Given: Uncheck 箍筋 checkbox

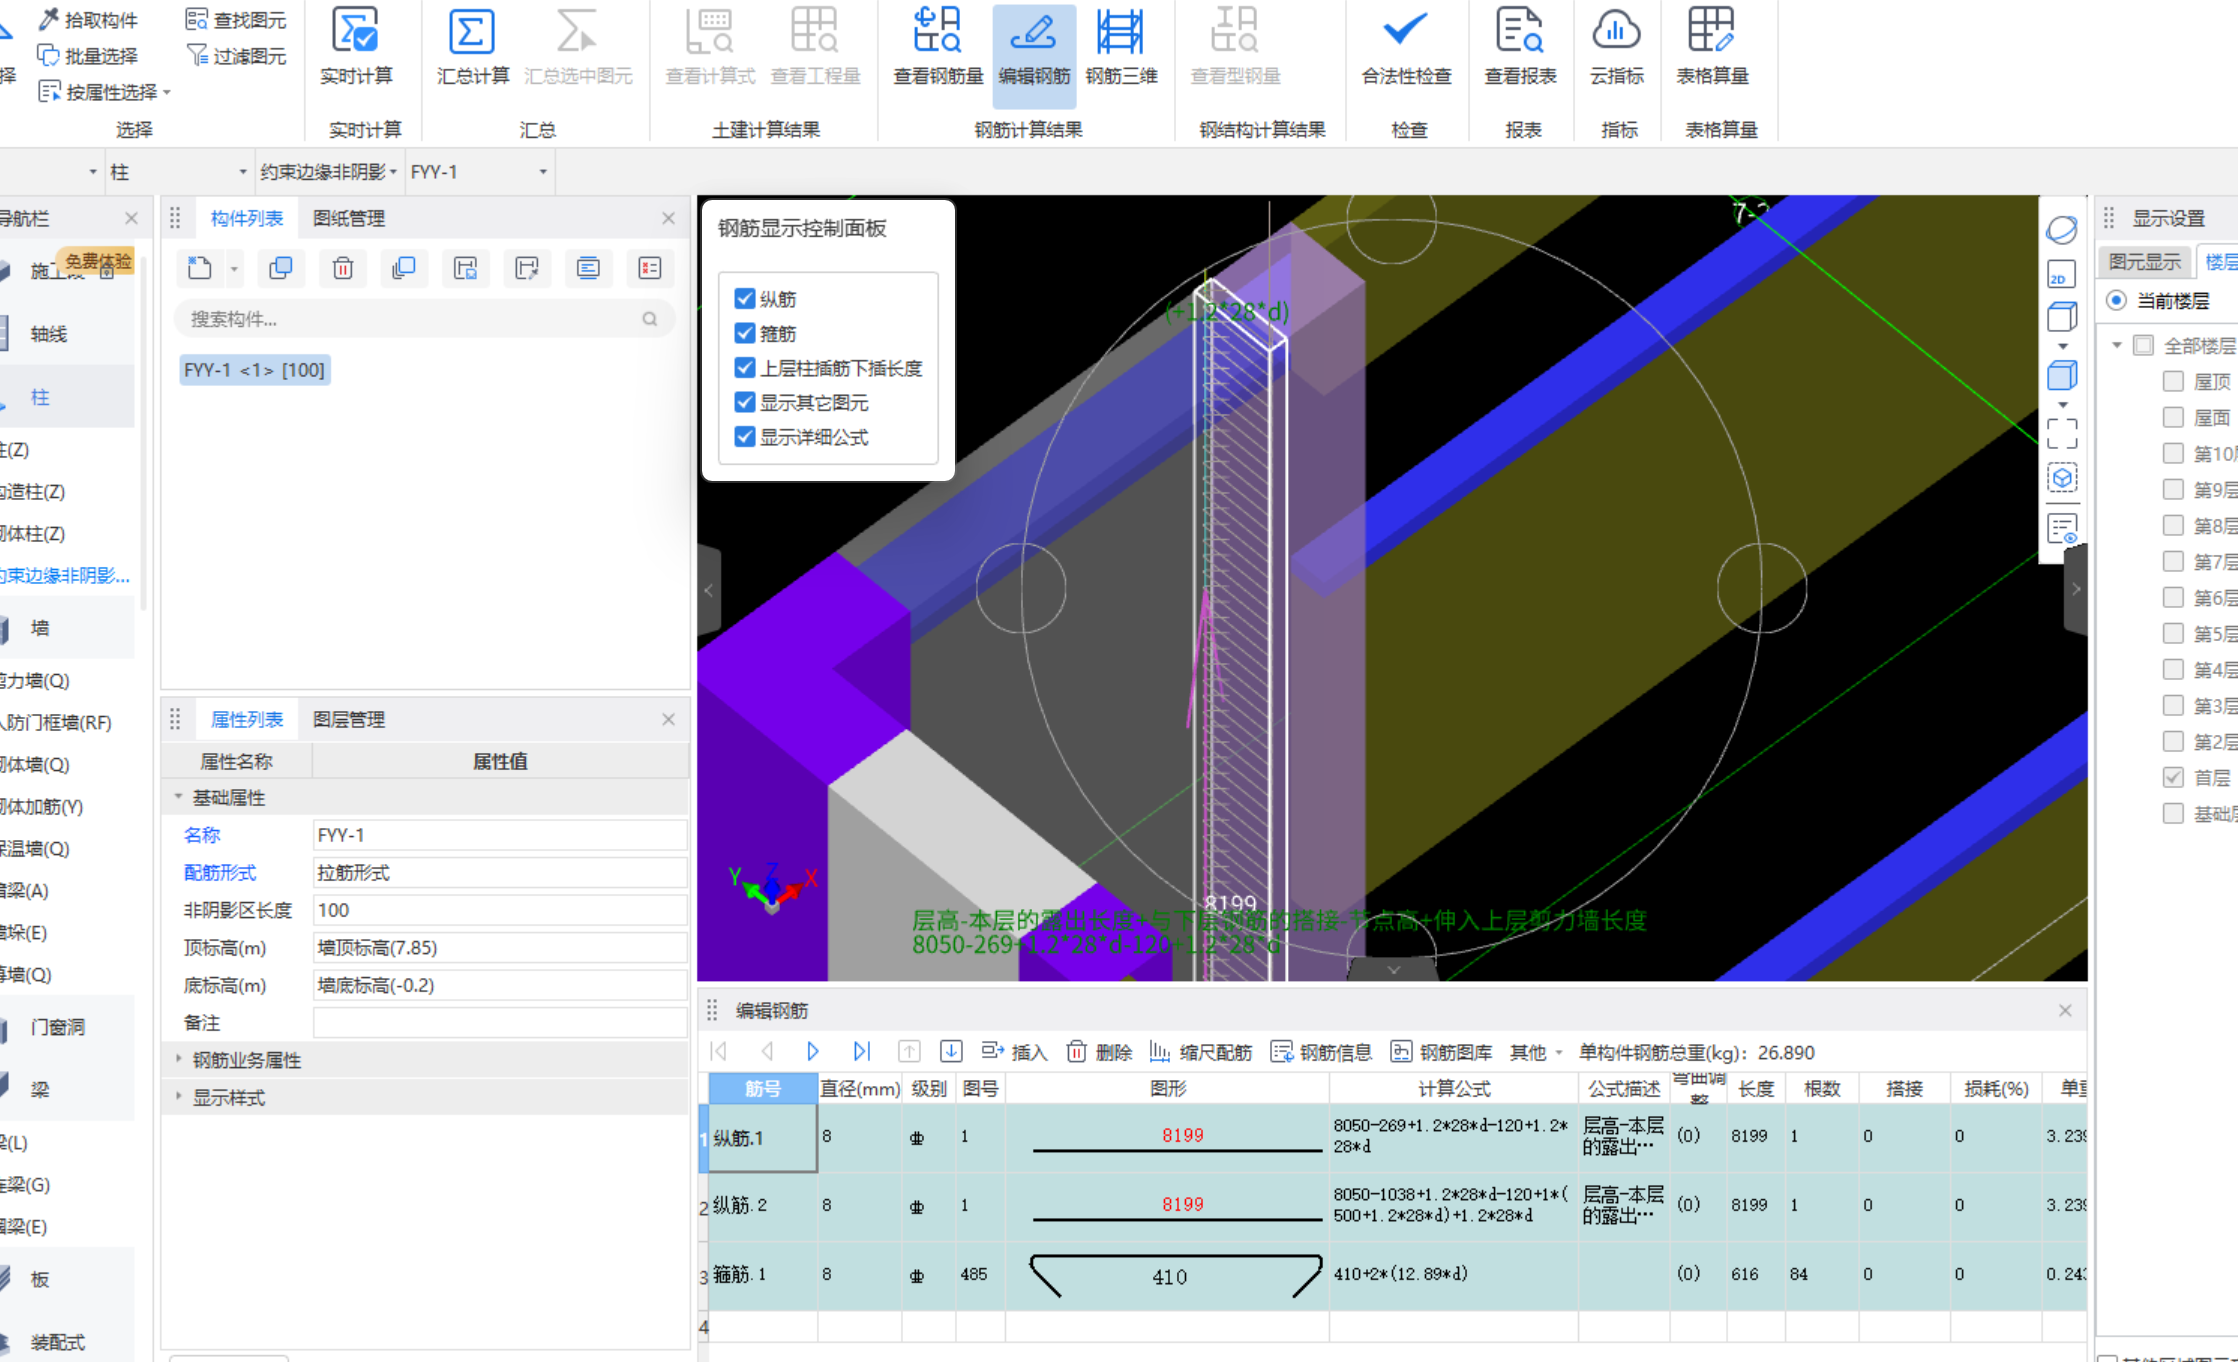Looking at the screenshot, I should pyautogui.click(x=745, y=333).
